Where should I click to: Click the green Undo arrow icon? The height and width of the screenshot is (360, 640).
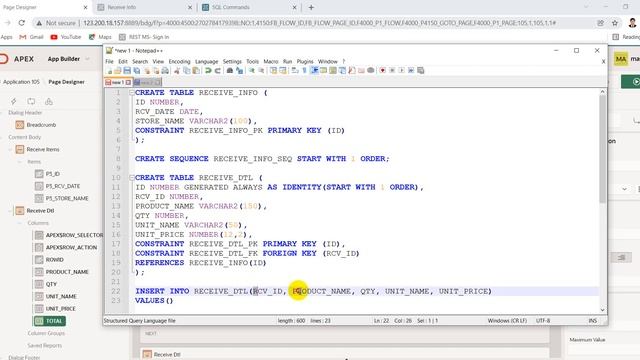click(208, 71)
